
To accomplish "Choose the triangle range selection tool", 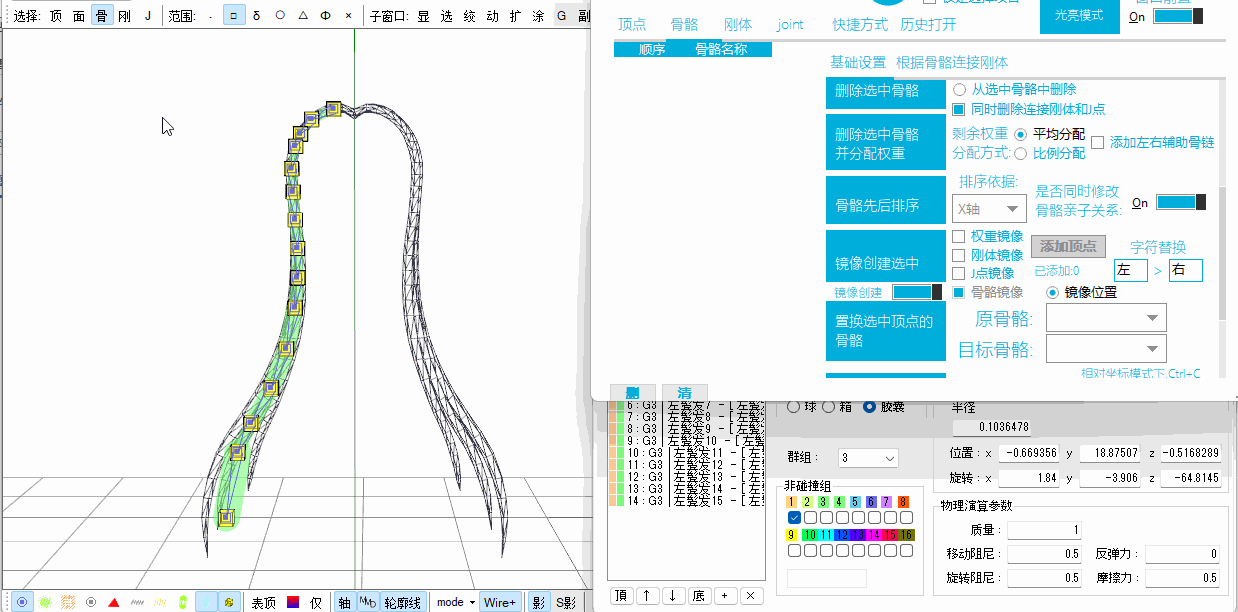I will 303,16.
